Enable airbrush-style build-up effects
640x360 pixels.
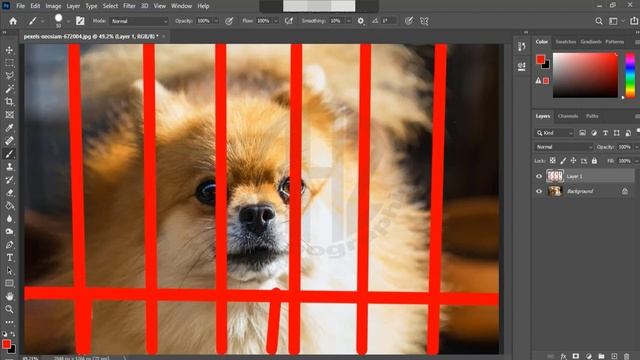pyautogui.click(x=289, y=21)
